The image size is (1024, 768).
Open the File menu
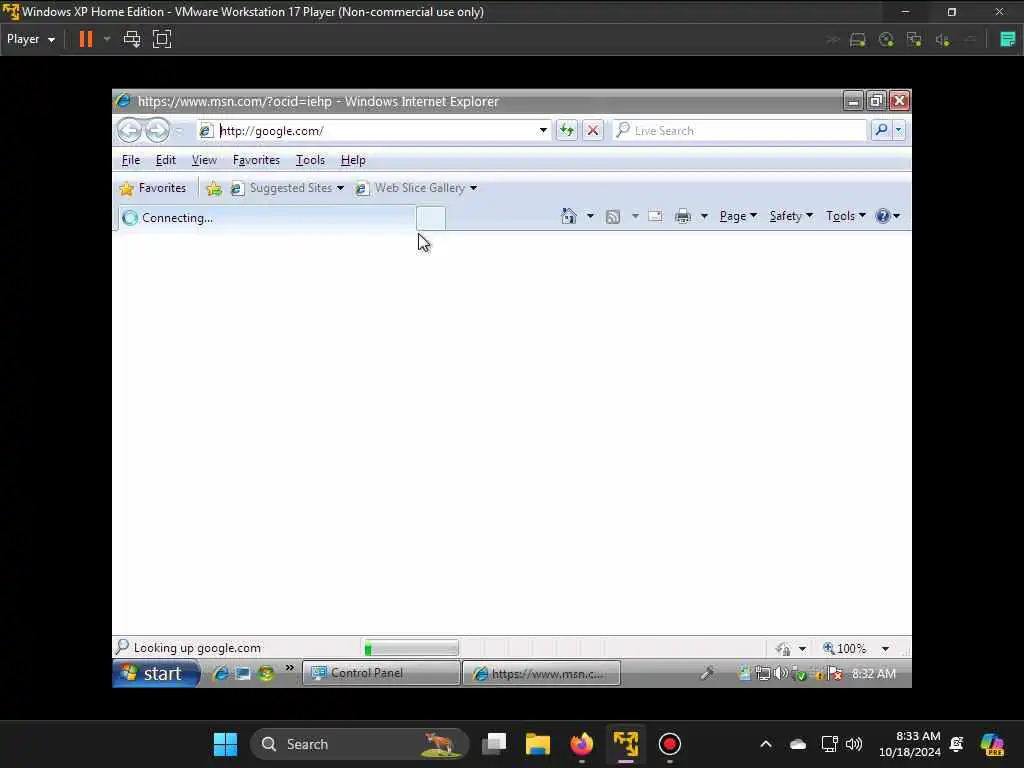pos(131,160)
